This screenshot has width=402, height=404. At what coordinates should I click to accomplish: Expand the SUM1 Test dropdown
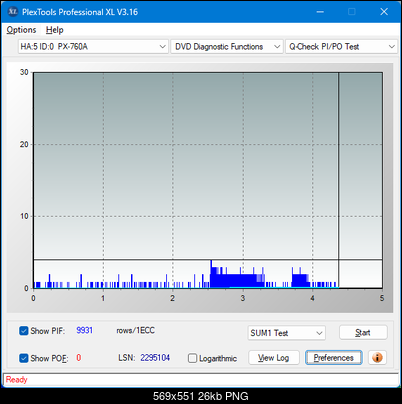click(287, 333)
